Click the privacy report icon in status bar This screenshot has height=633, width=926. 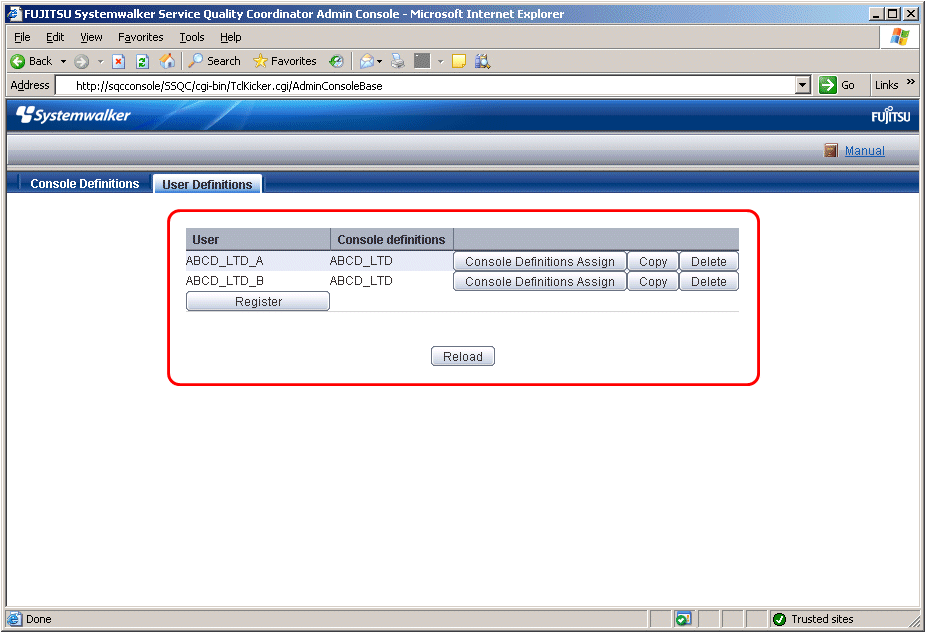[x=683, y=619]
